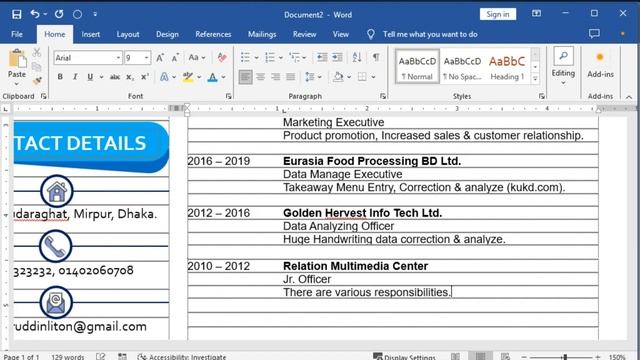The image size is (640, 360).
Task: Open the File tab
Action: pyautogui.click(x=17, y=34)
